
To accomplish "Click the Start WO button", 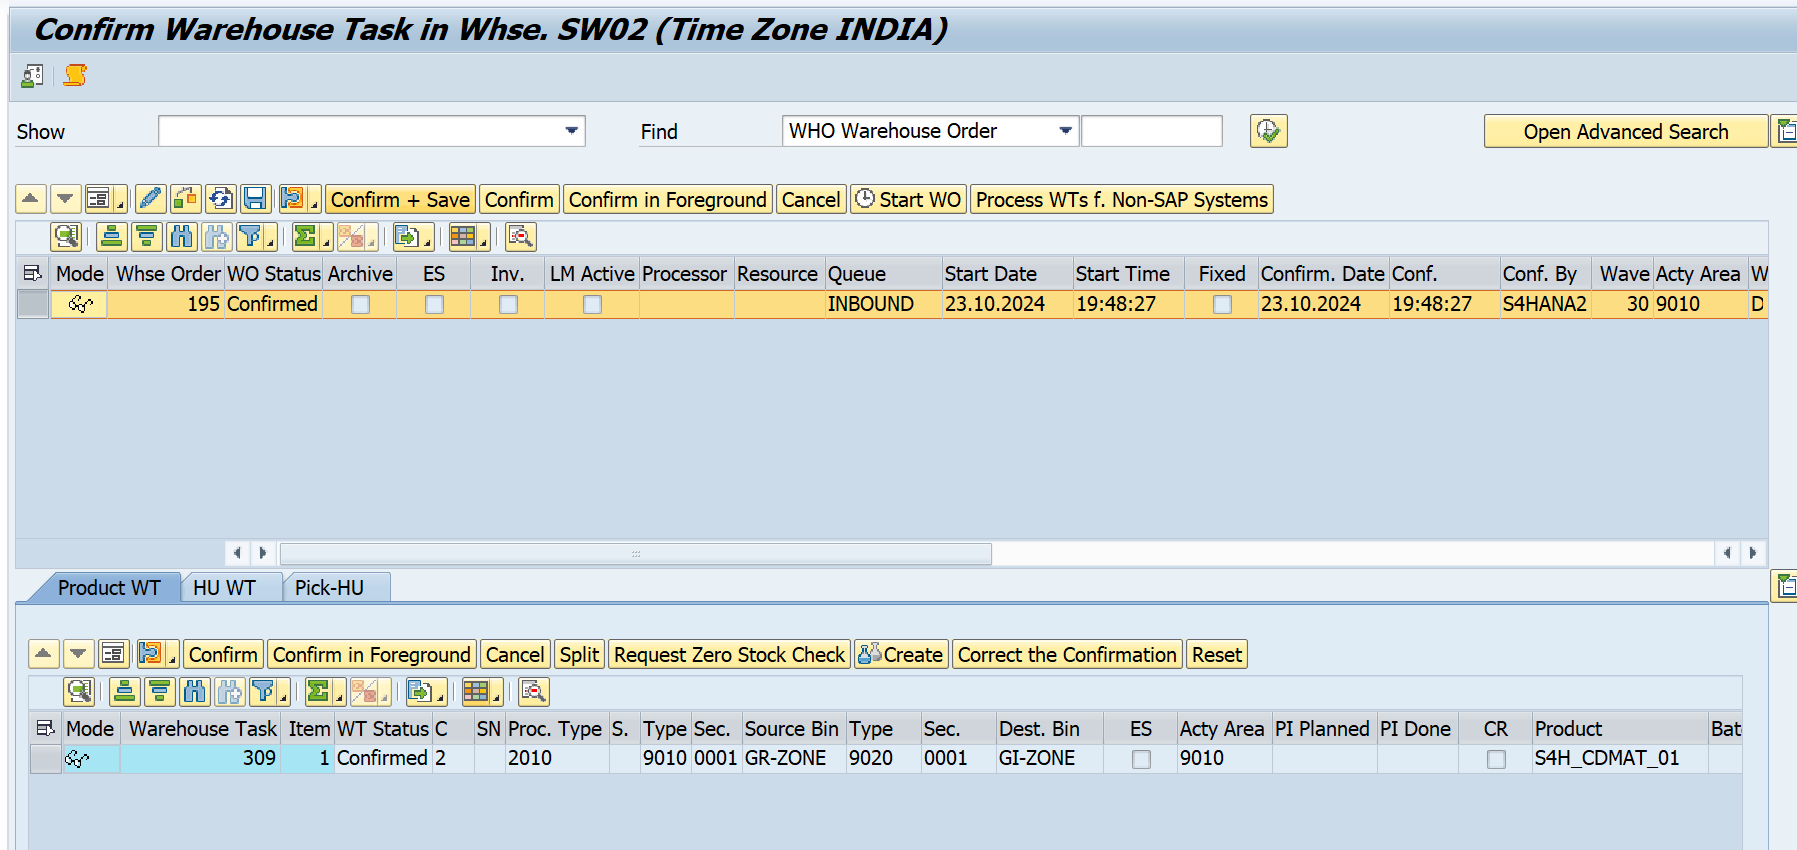I will click(x=908, y=199).
